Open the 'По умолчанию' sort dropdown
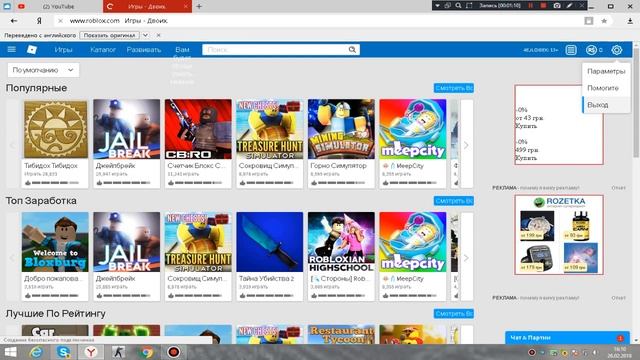This screenshot has width=640, height=360. [43, 70]
